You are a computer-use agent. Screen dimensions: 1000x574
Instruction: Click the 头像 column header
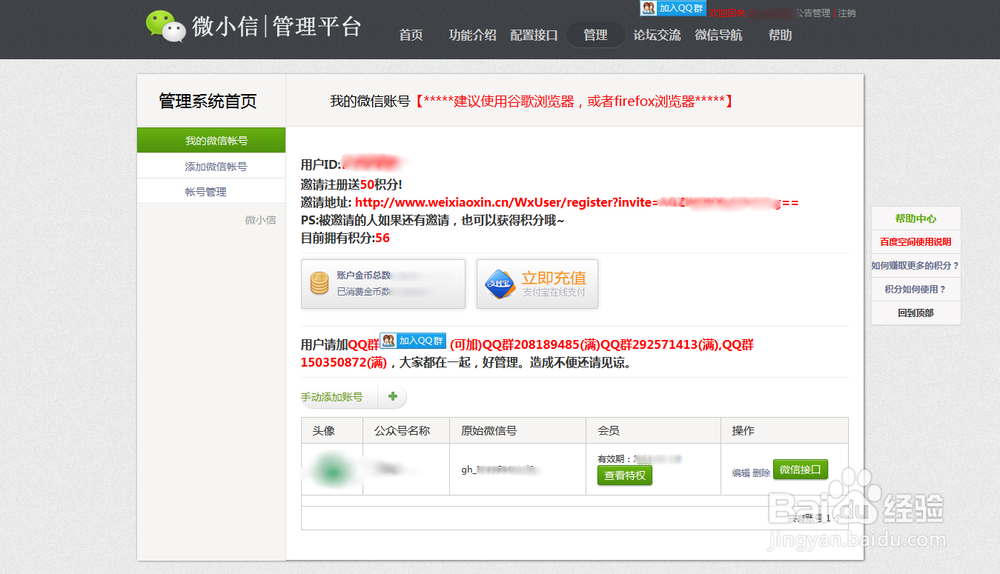323,430
